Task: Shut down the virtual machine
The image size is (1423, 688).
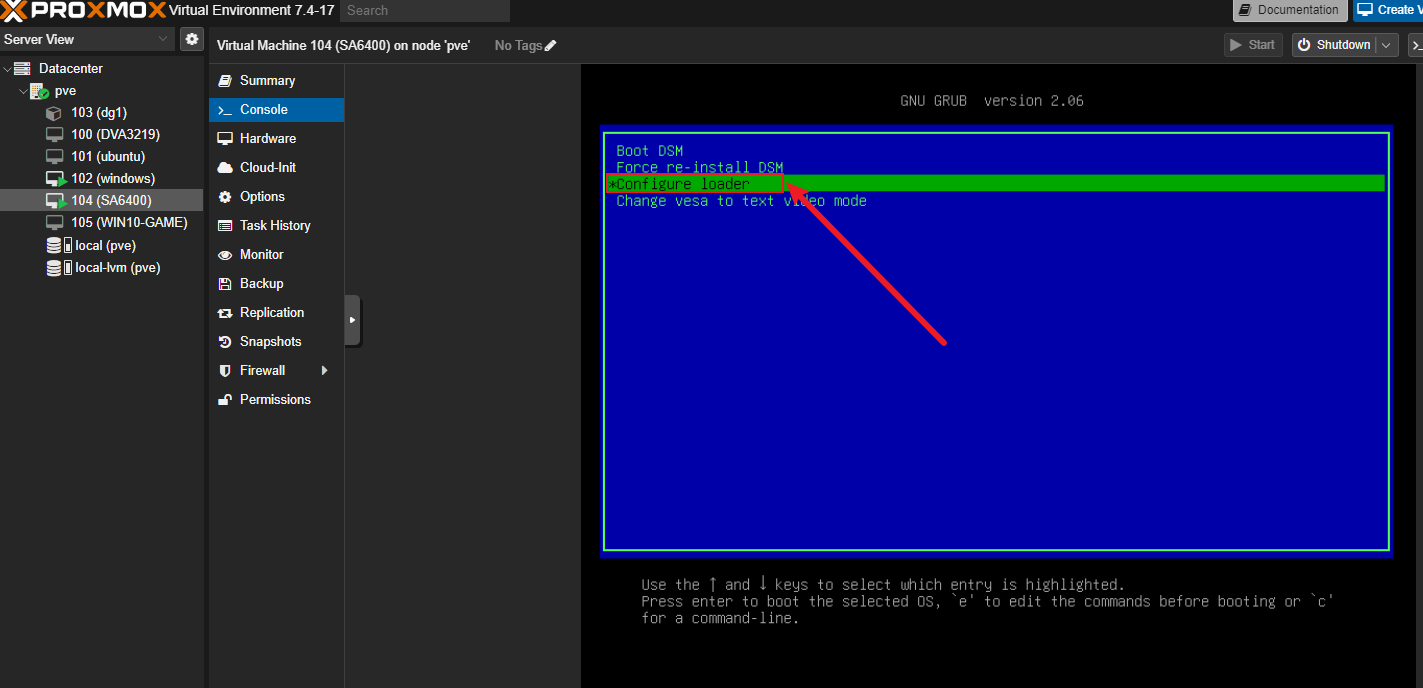Action: point(1334,45)
